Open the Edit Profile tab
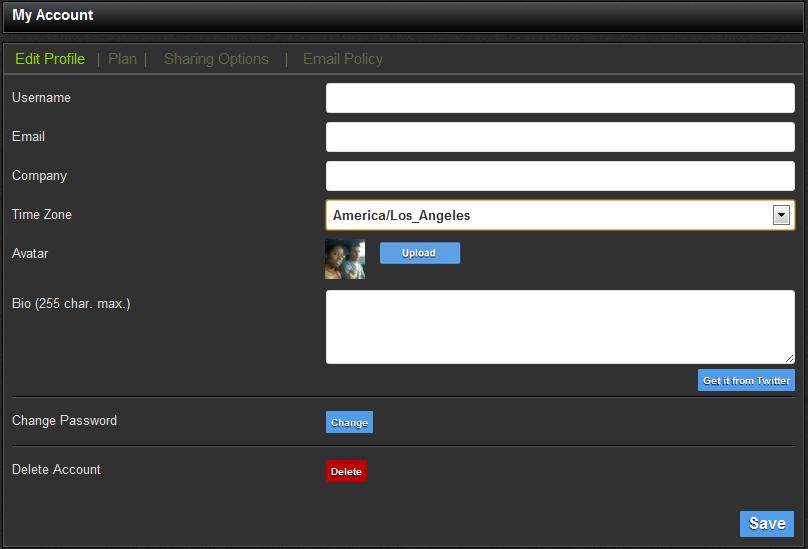 (x=50, y=59)
